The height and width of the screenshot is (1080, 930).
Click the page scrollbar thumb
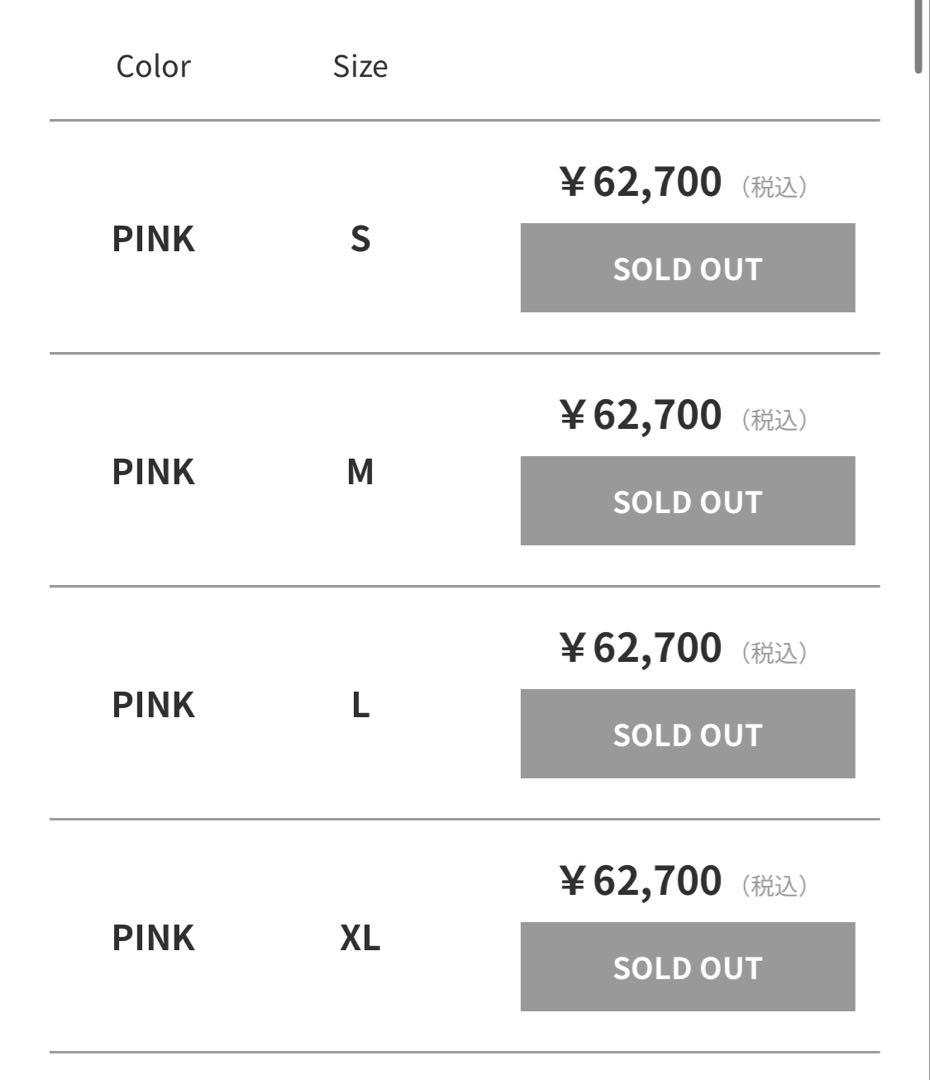click(x=918, y=35)
